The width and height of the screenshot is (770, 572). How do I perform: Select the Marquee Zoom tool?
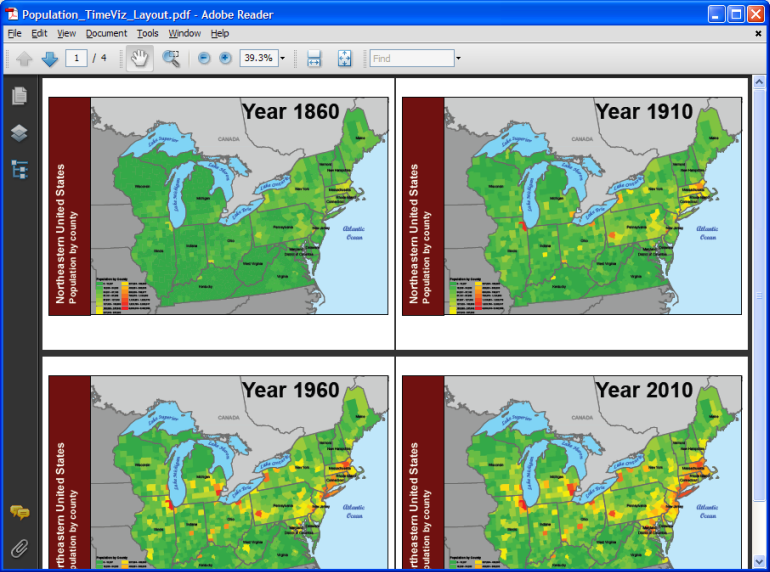coord(171,58)
